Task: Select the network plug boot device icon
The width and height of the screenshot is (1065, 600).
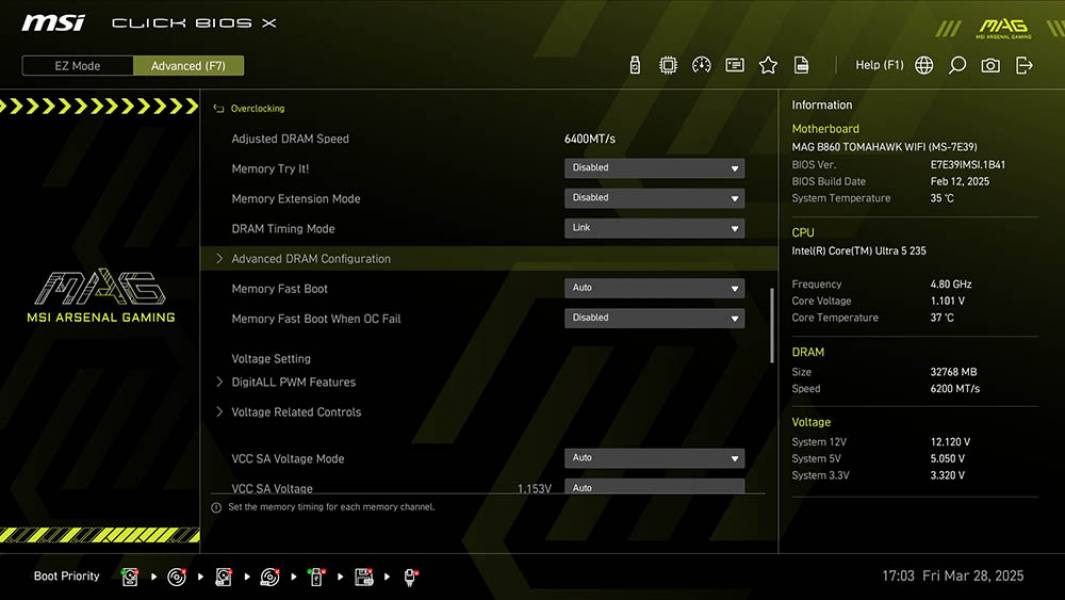Action: [410, 577]
